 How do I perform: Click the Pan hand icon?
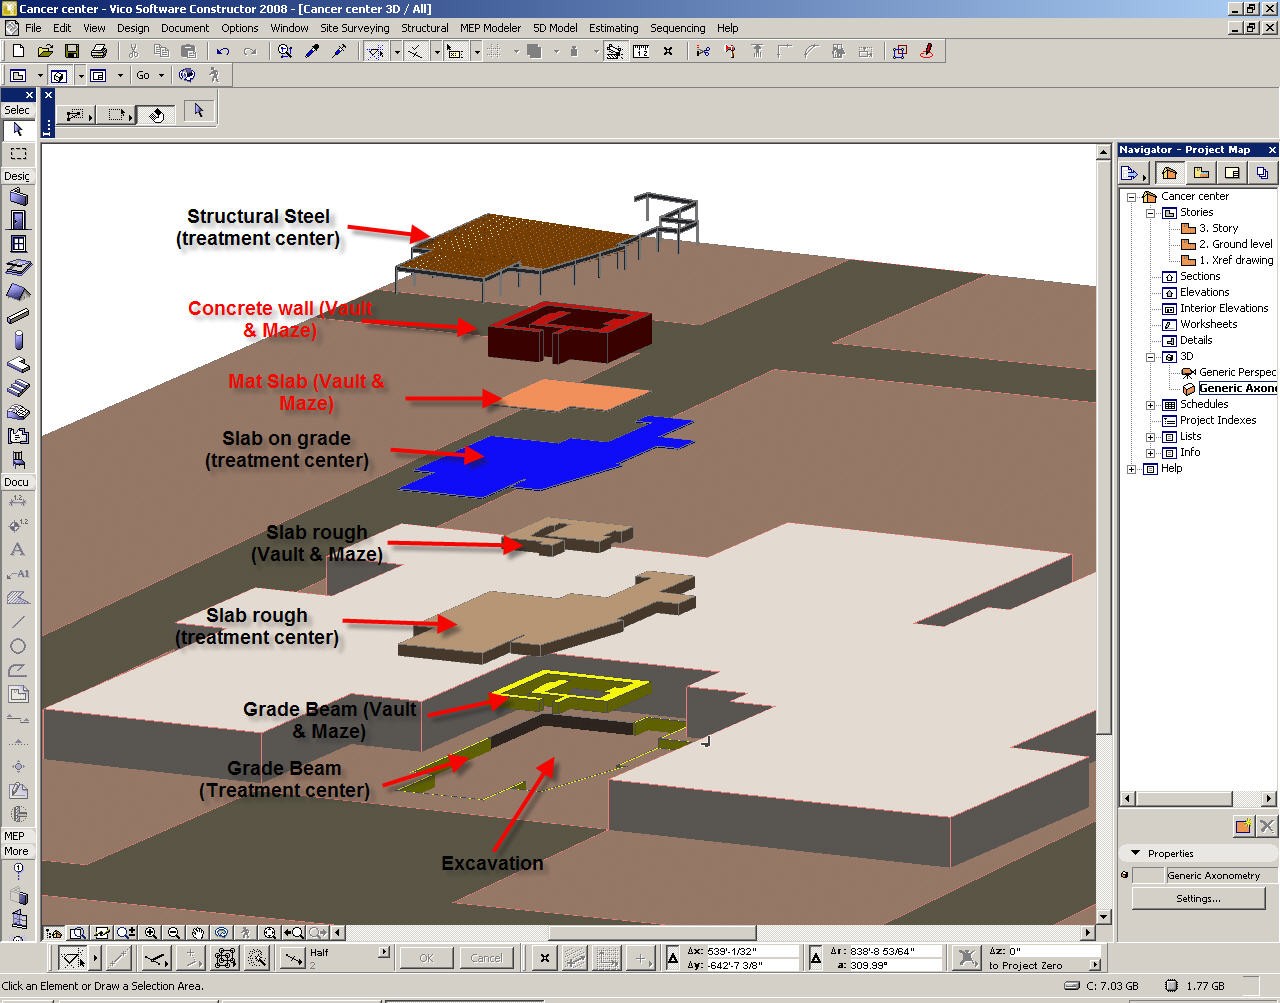point(198,933)
